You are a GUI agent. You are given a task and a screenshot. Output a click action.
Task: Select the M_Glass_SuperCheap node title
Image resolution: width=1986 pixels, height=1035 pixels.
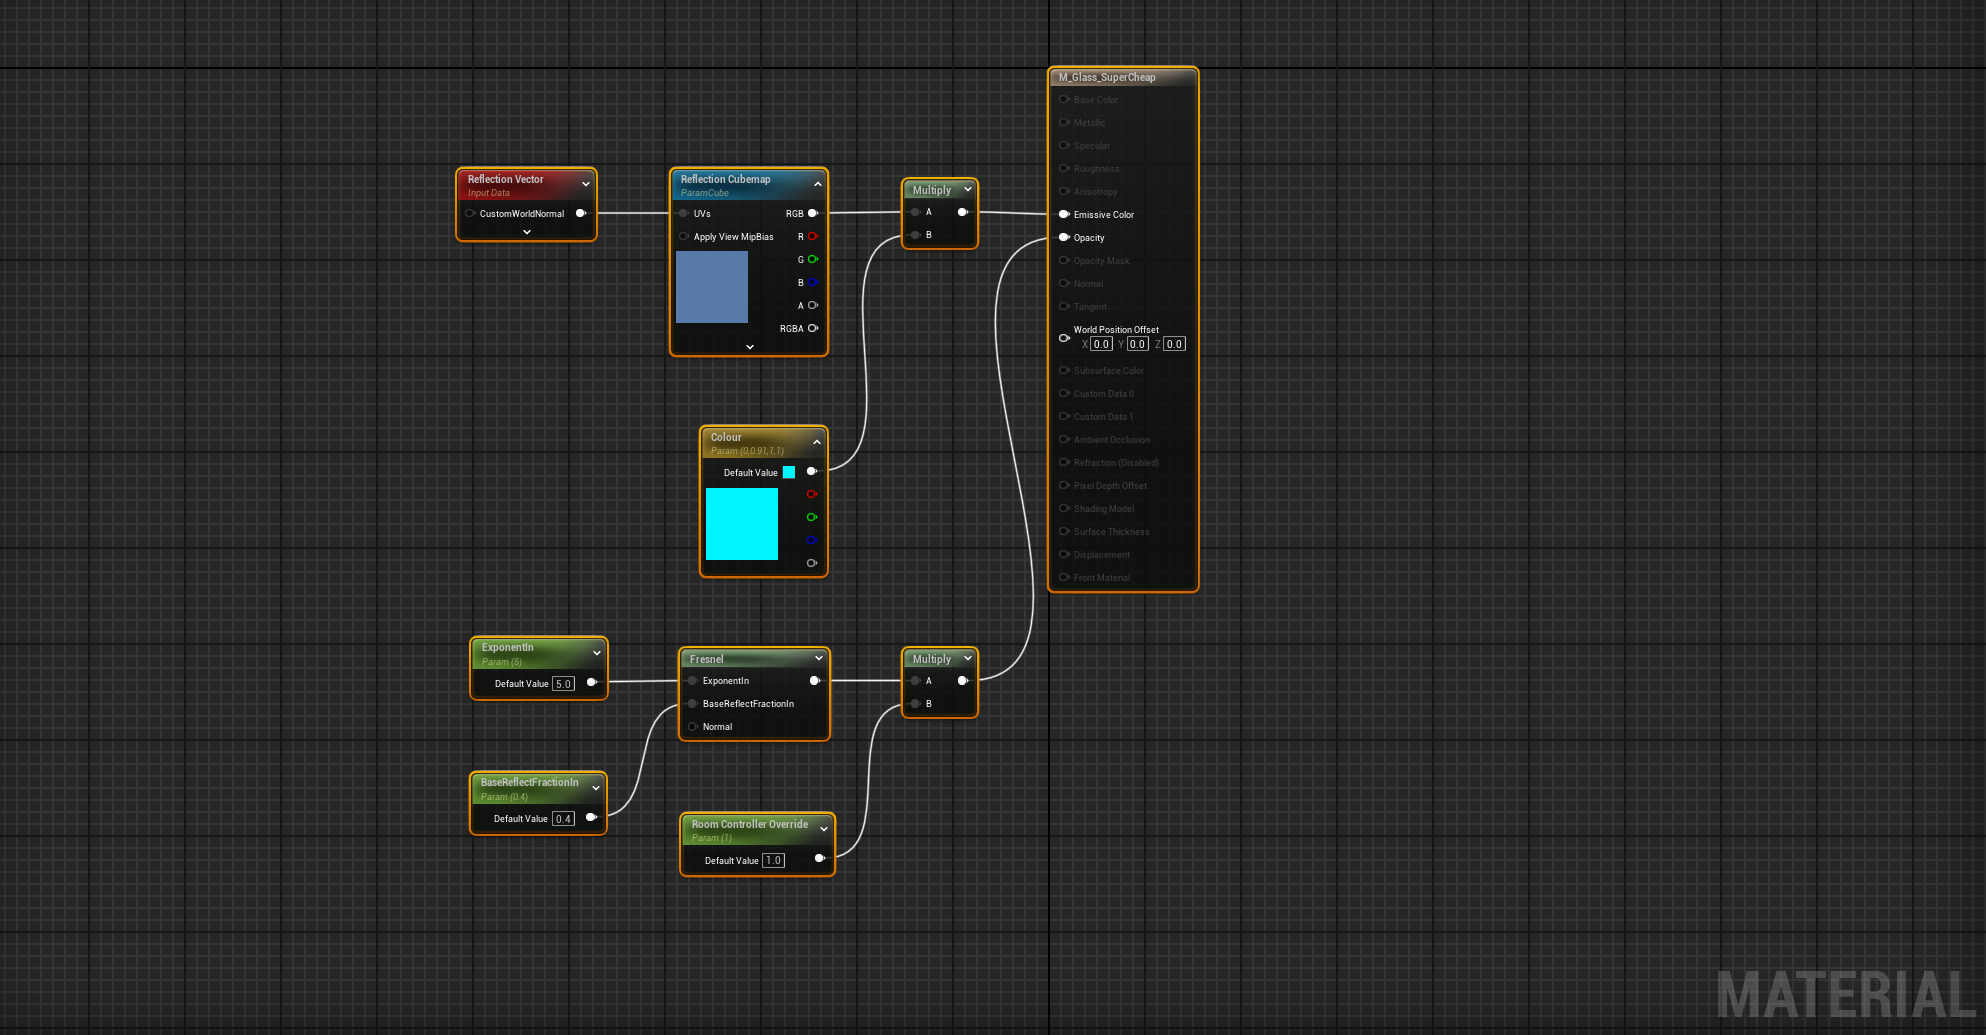coord(1107,77)
